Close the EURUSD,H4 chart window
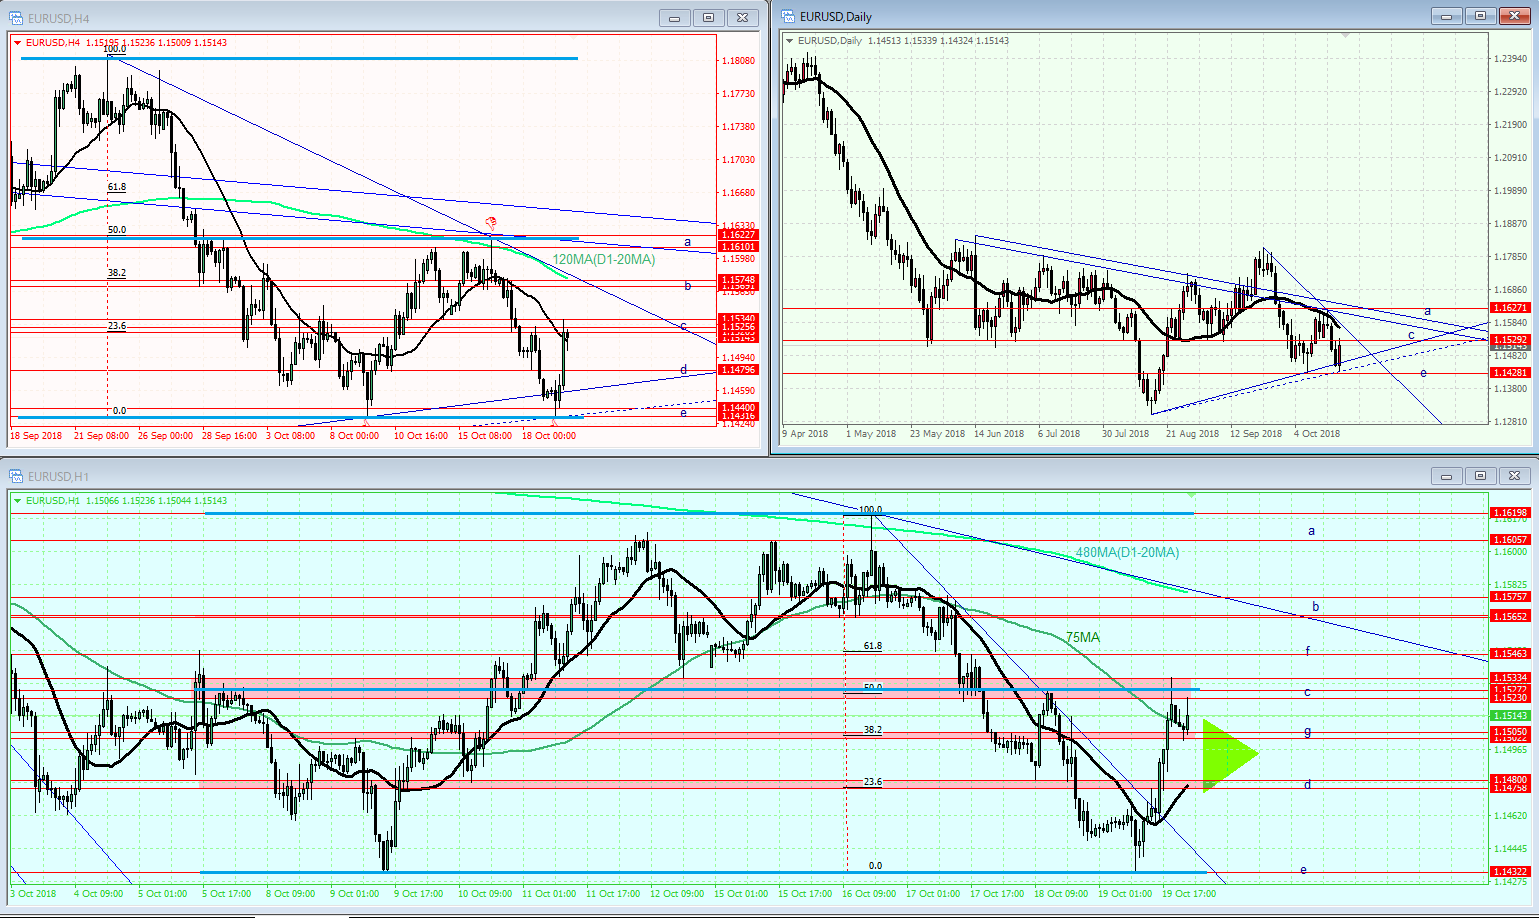The height and width of the screenshot is (918, 1539). [x=742, y=18]
